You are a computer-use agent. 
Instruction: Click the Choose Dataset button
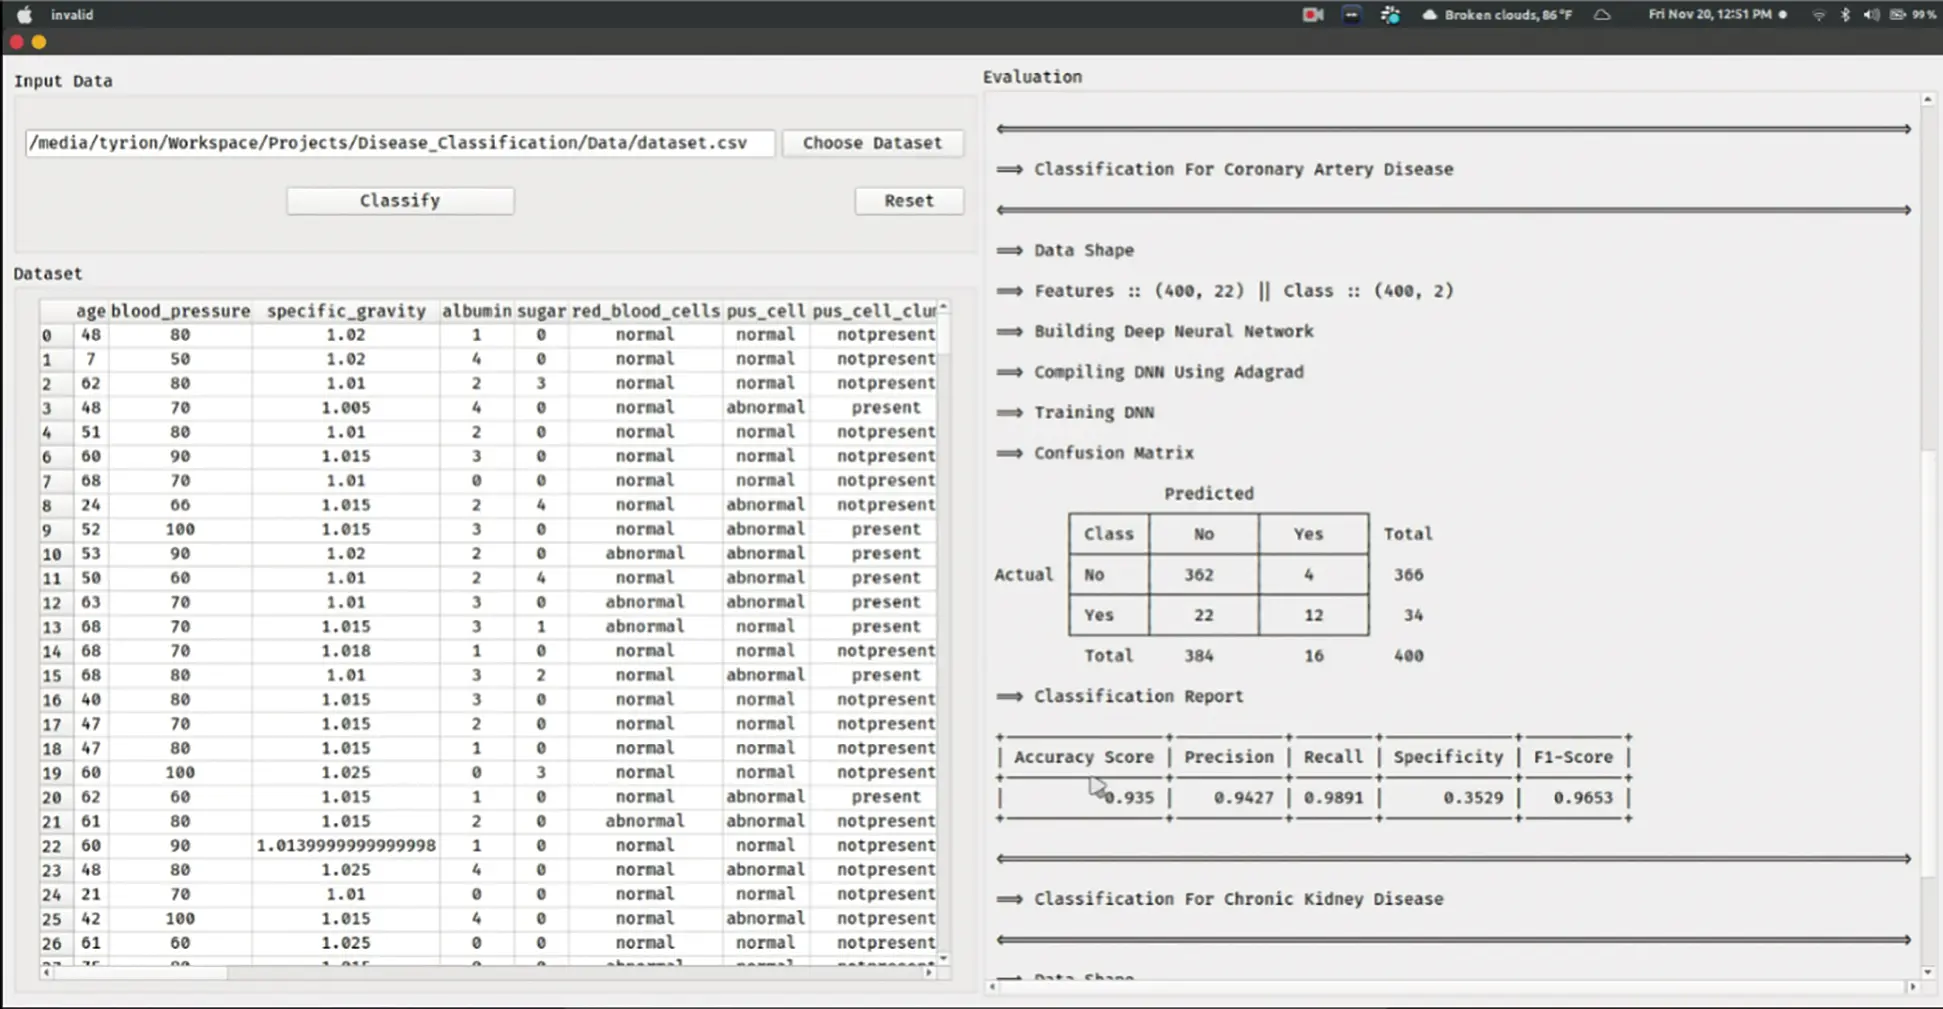point(872,143)
